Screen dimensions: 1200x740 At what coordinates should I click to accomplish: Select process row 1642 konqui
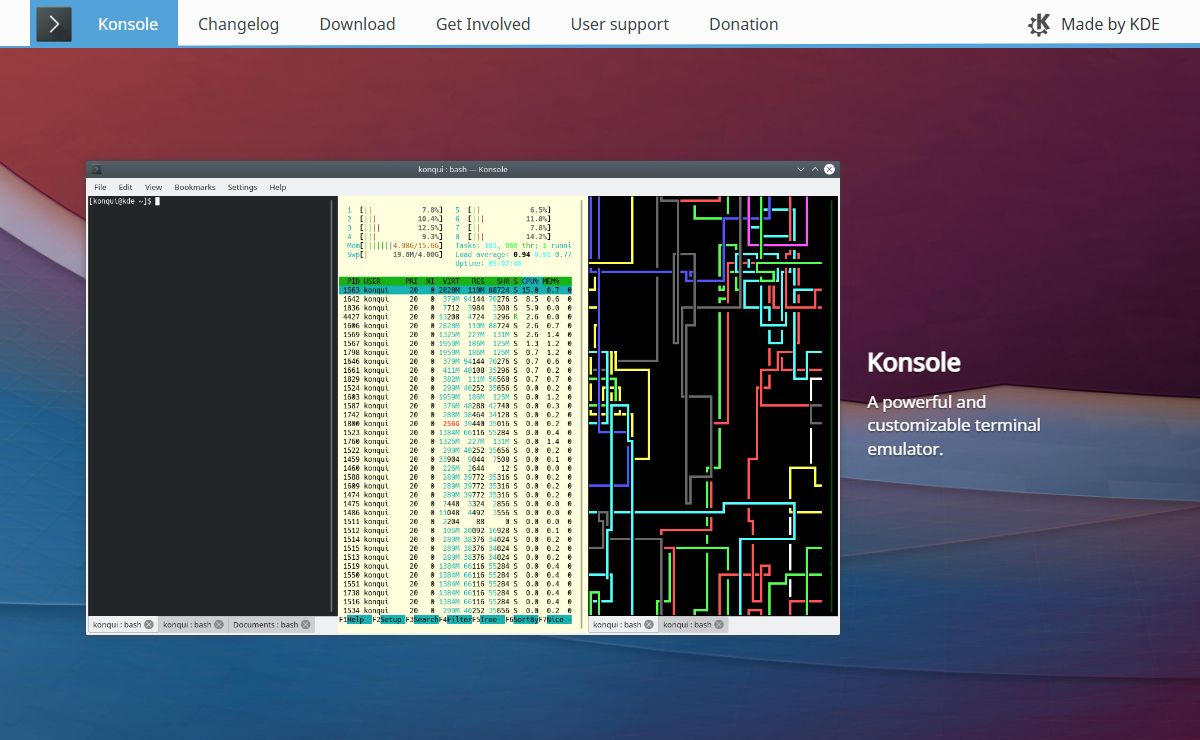(x=456, y=299)
